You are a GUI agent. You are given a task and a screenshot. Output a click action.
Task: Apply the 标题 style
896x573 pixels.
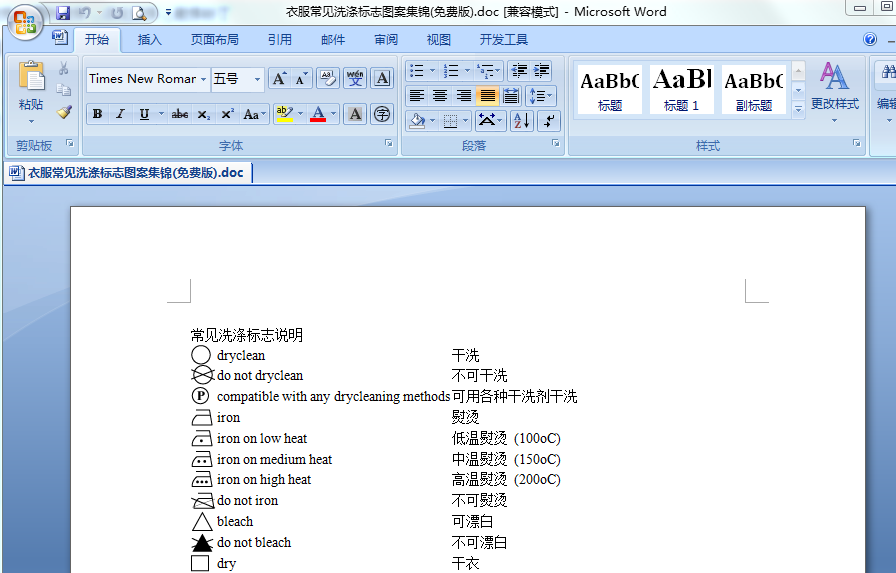point(610,89)
